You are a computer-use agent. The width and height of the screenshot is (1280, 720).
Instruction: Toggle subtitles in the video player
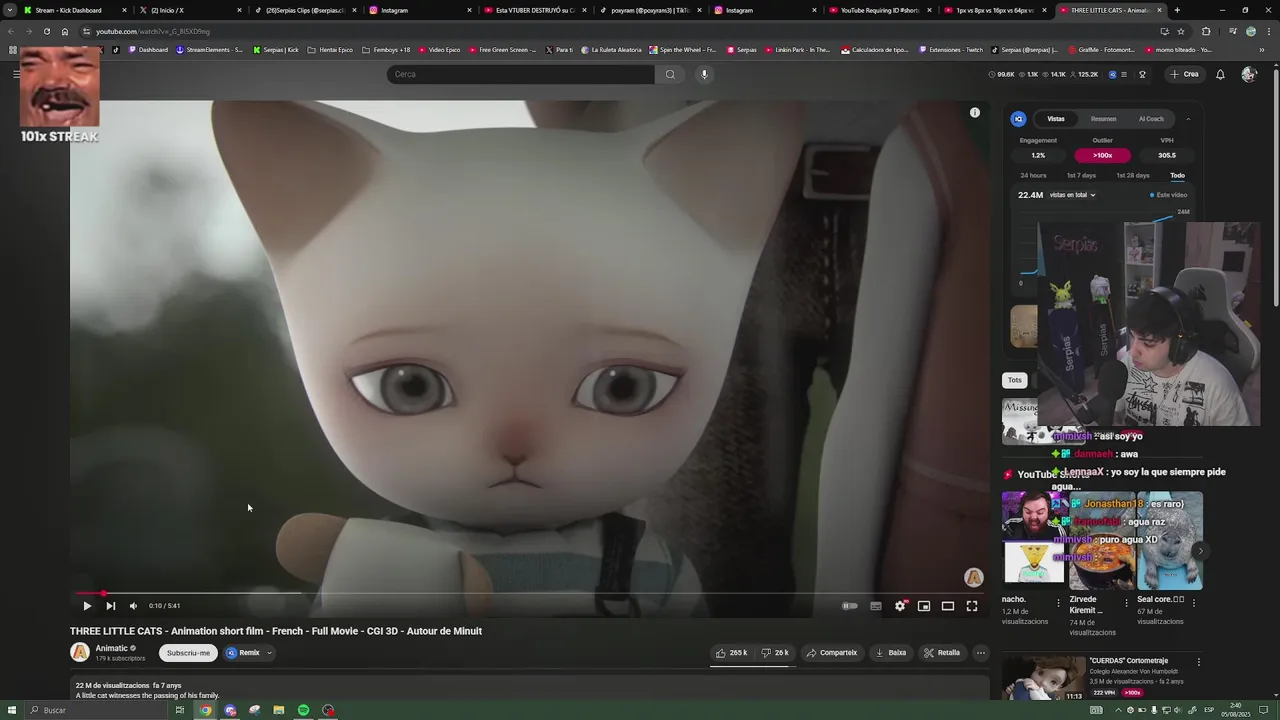(x=876, y=606)
